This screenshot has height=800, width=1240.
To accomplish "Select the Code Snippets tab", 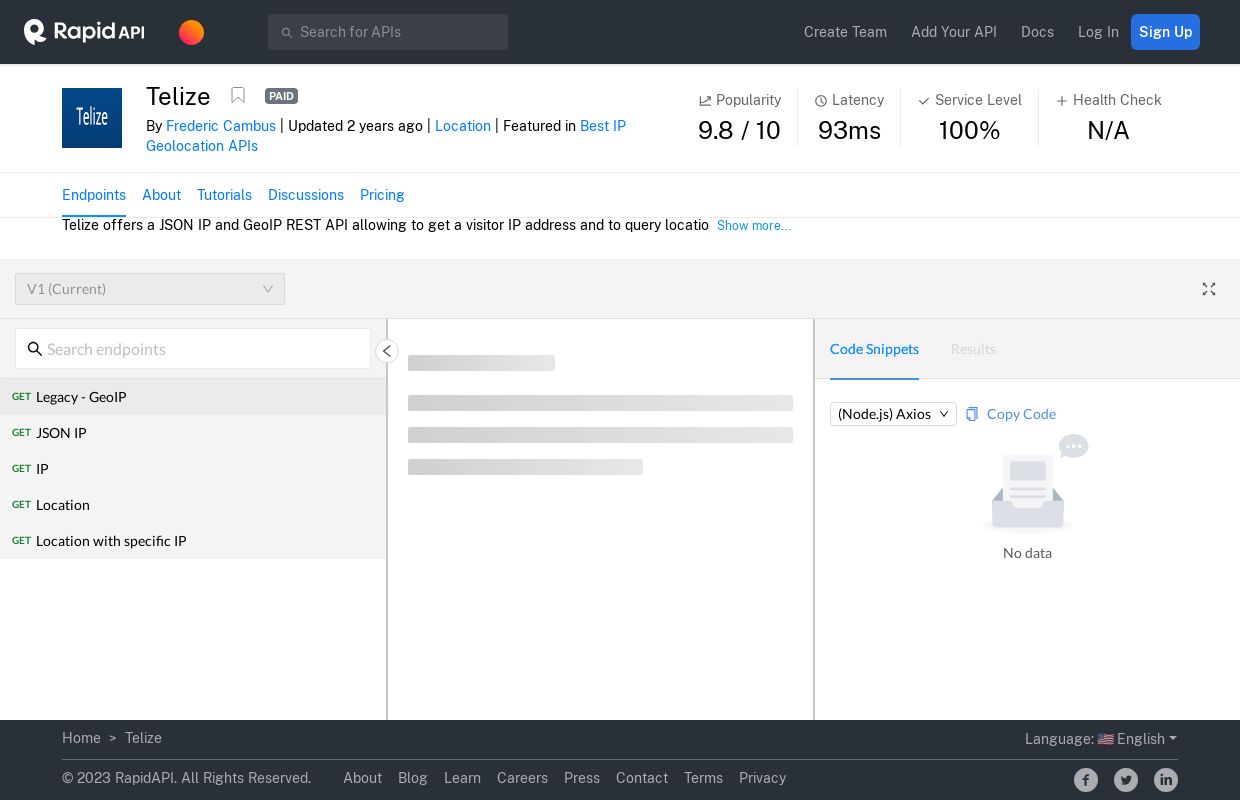I will (874, 349).
